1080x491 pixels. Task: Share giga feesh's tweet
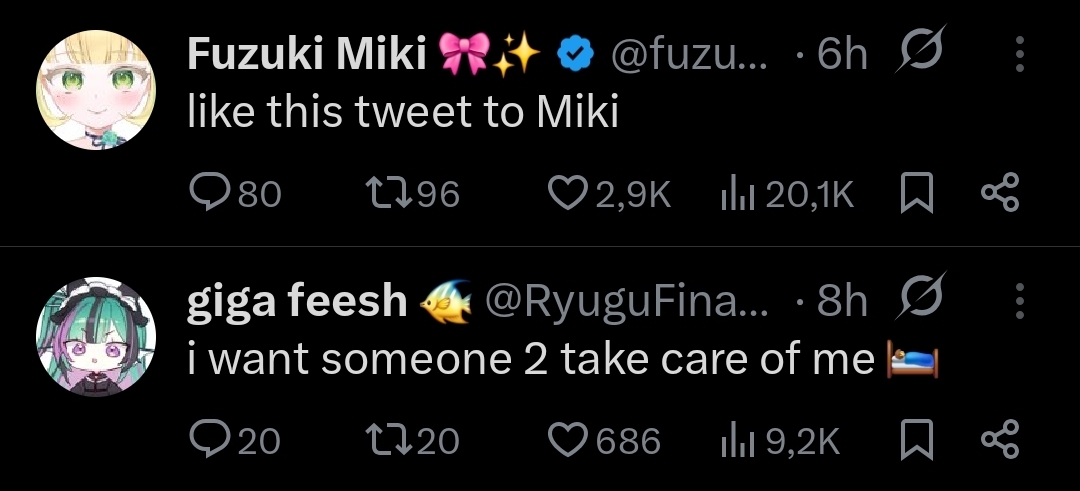click(998, 439)
